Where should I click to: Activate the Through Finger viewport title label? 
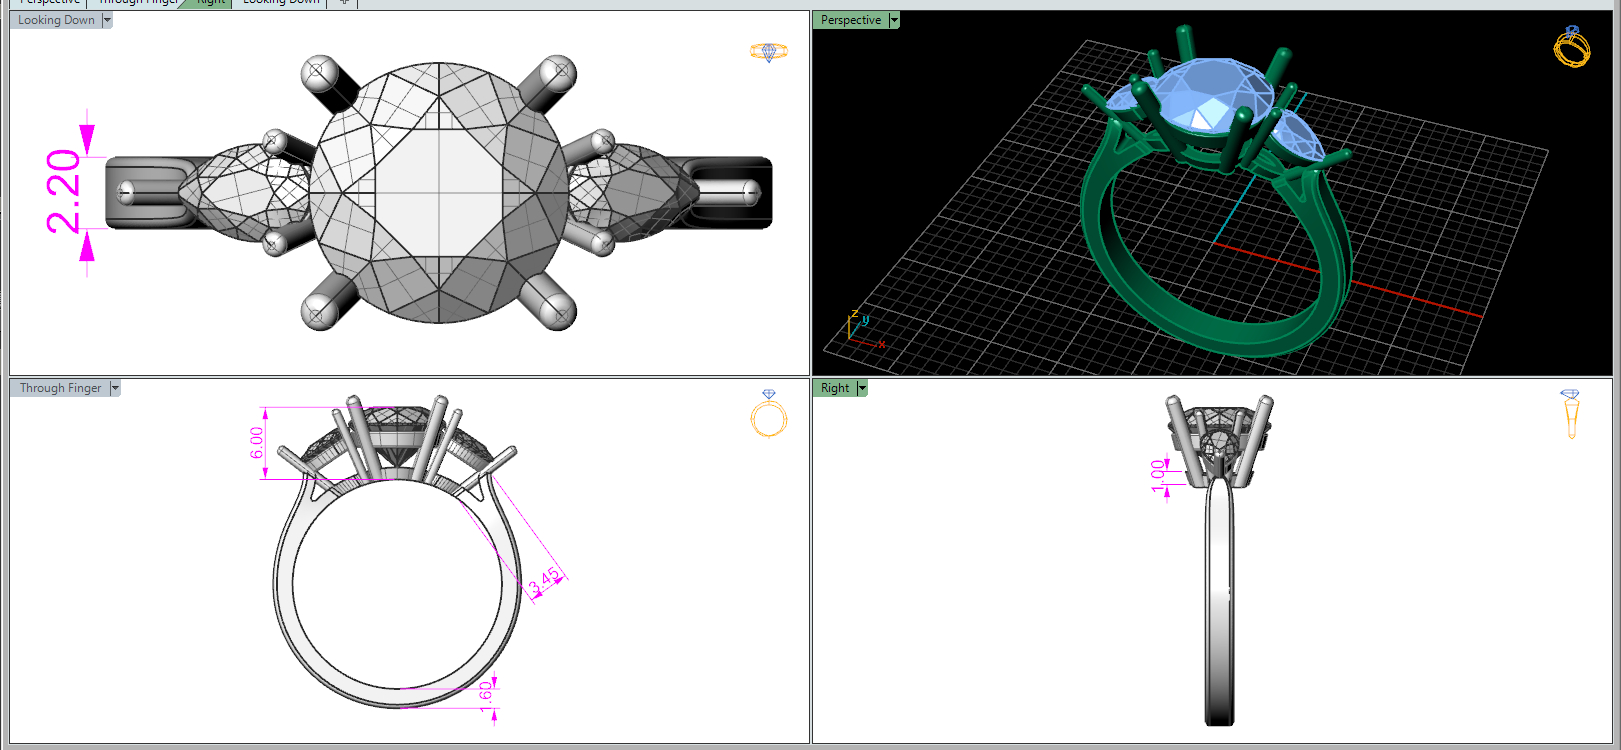[x=60, y=388]
